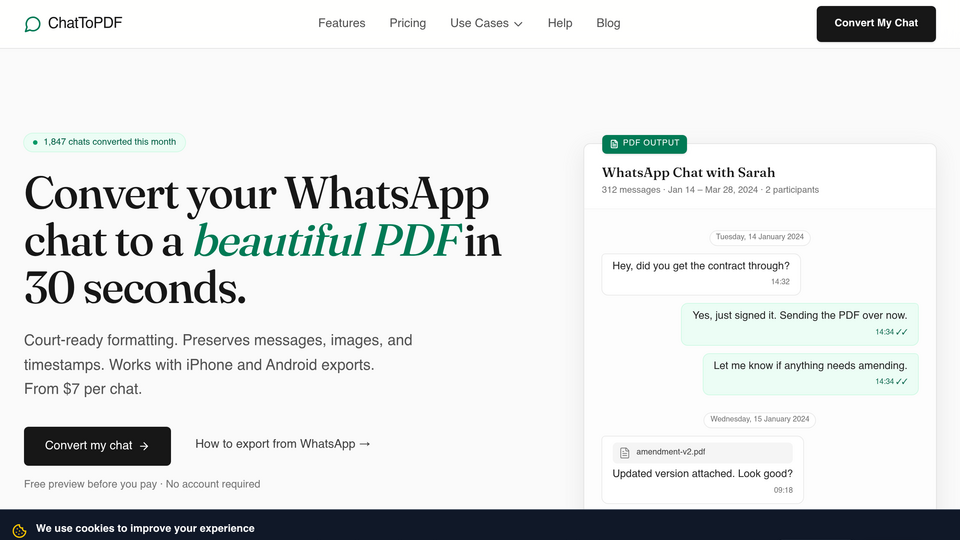
Task: Click the WhatsApp Chat with Sarah title
Action: coord(688,173)
